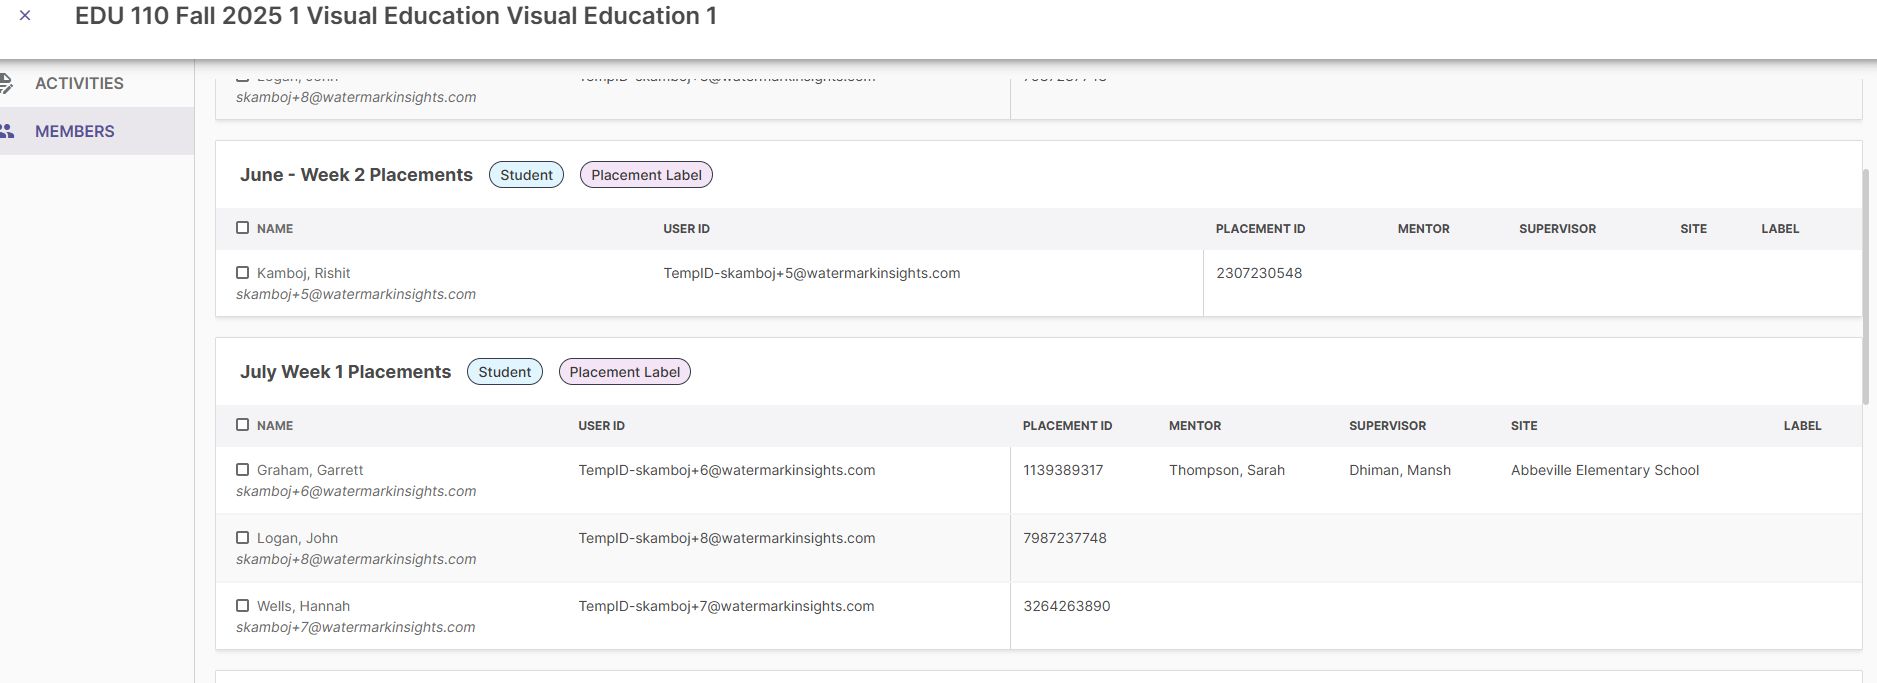Click LABEL header in July table
Image resolution: width=1877 pixels, height=683 pixels.
point(1802,426)
